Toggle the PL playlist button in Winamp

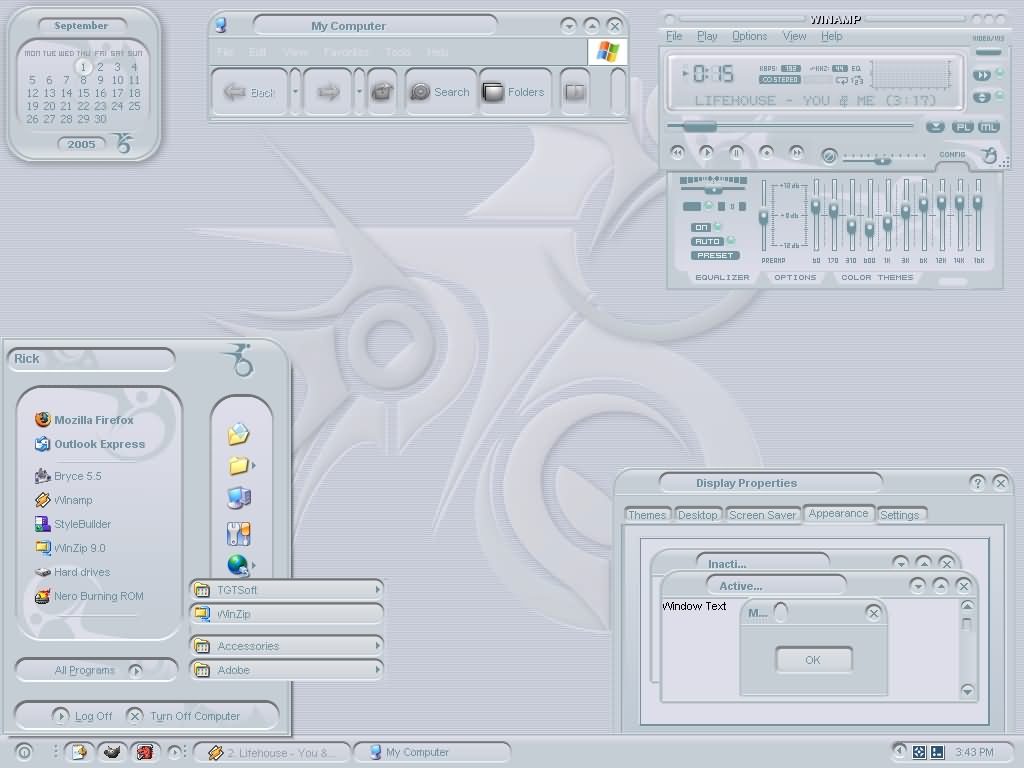tap(962, 127)
